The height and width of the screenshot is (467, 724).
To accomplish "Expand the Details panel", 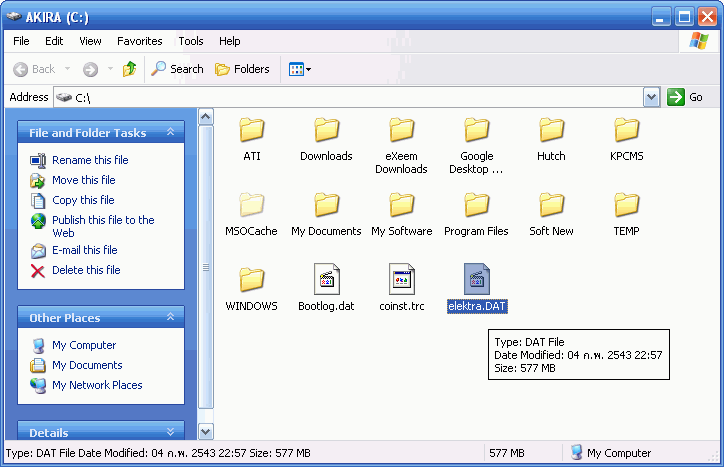I will (x=170, y=432).
